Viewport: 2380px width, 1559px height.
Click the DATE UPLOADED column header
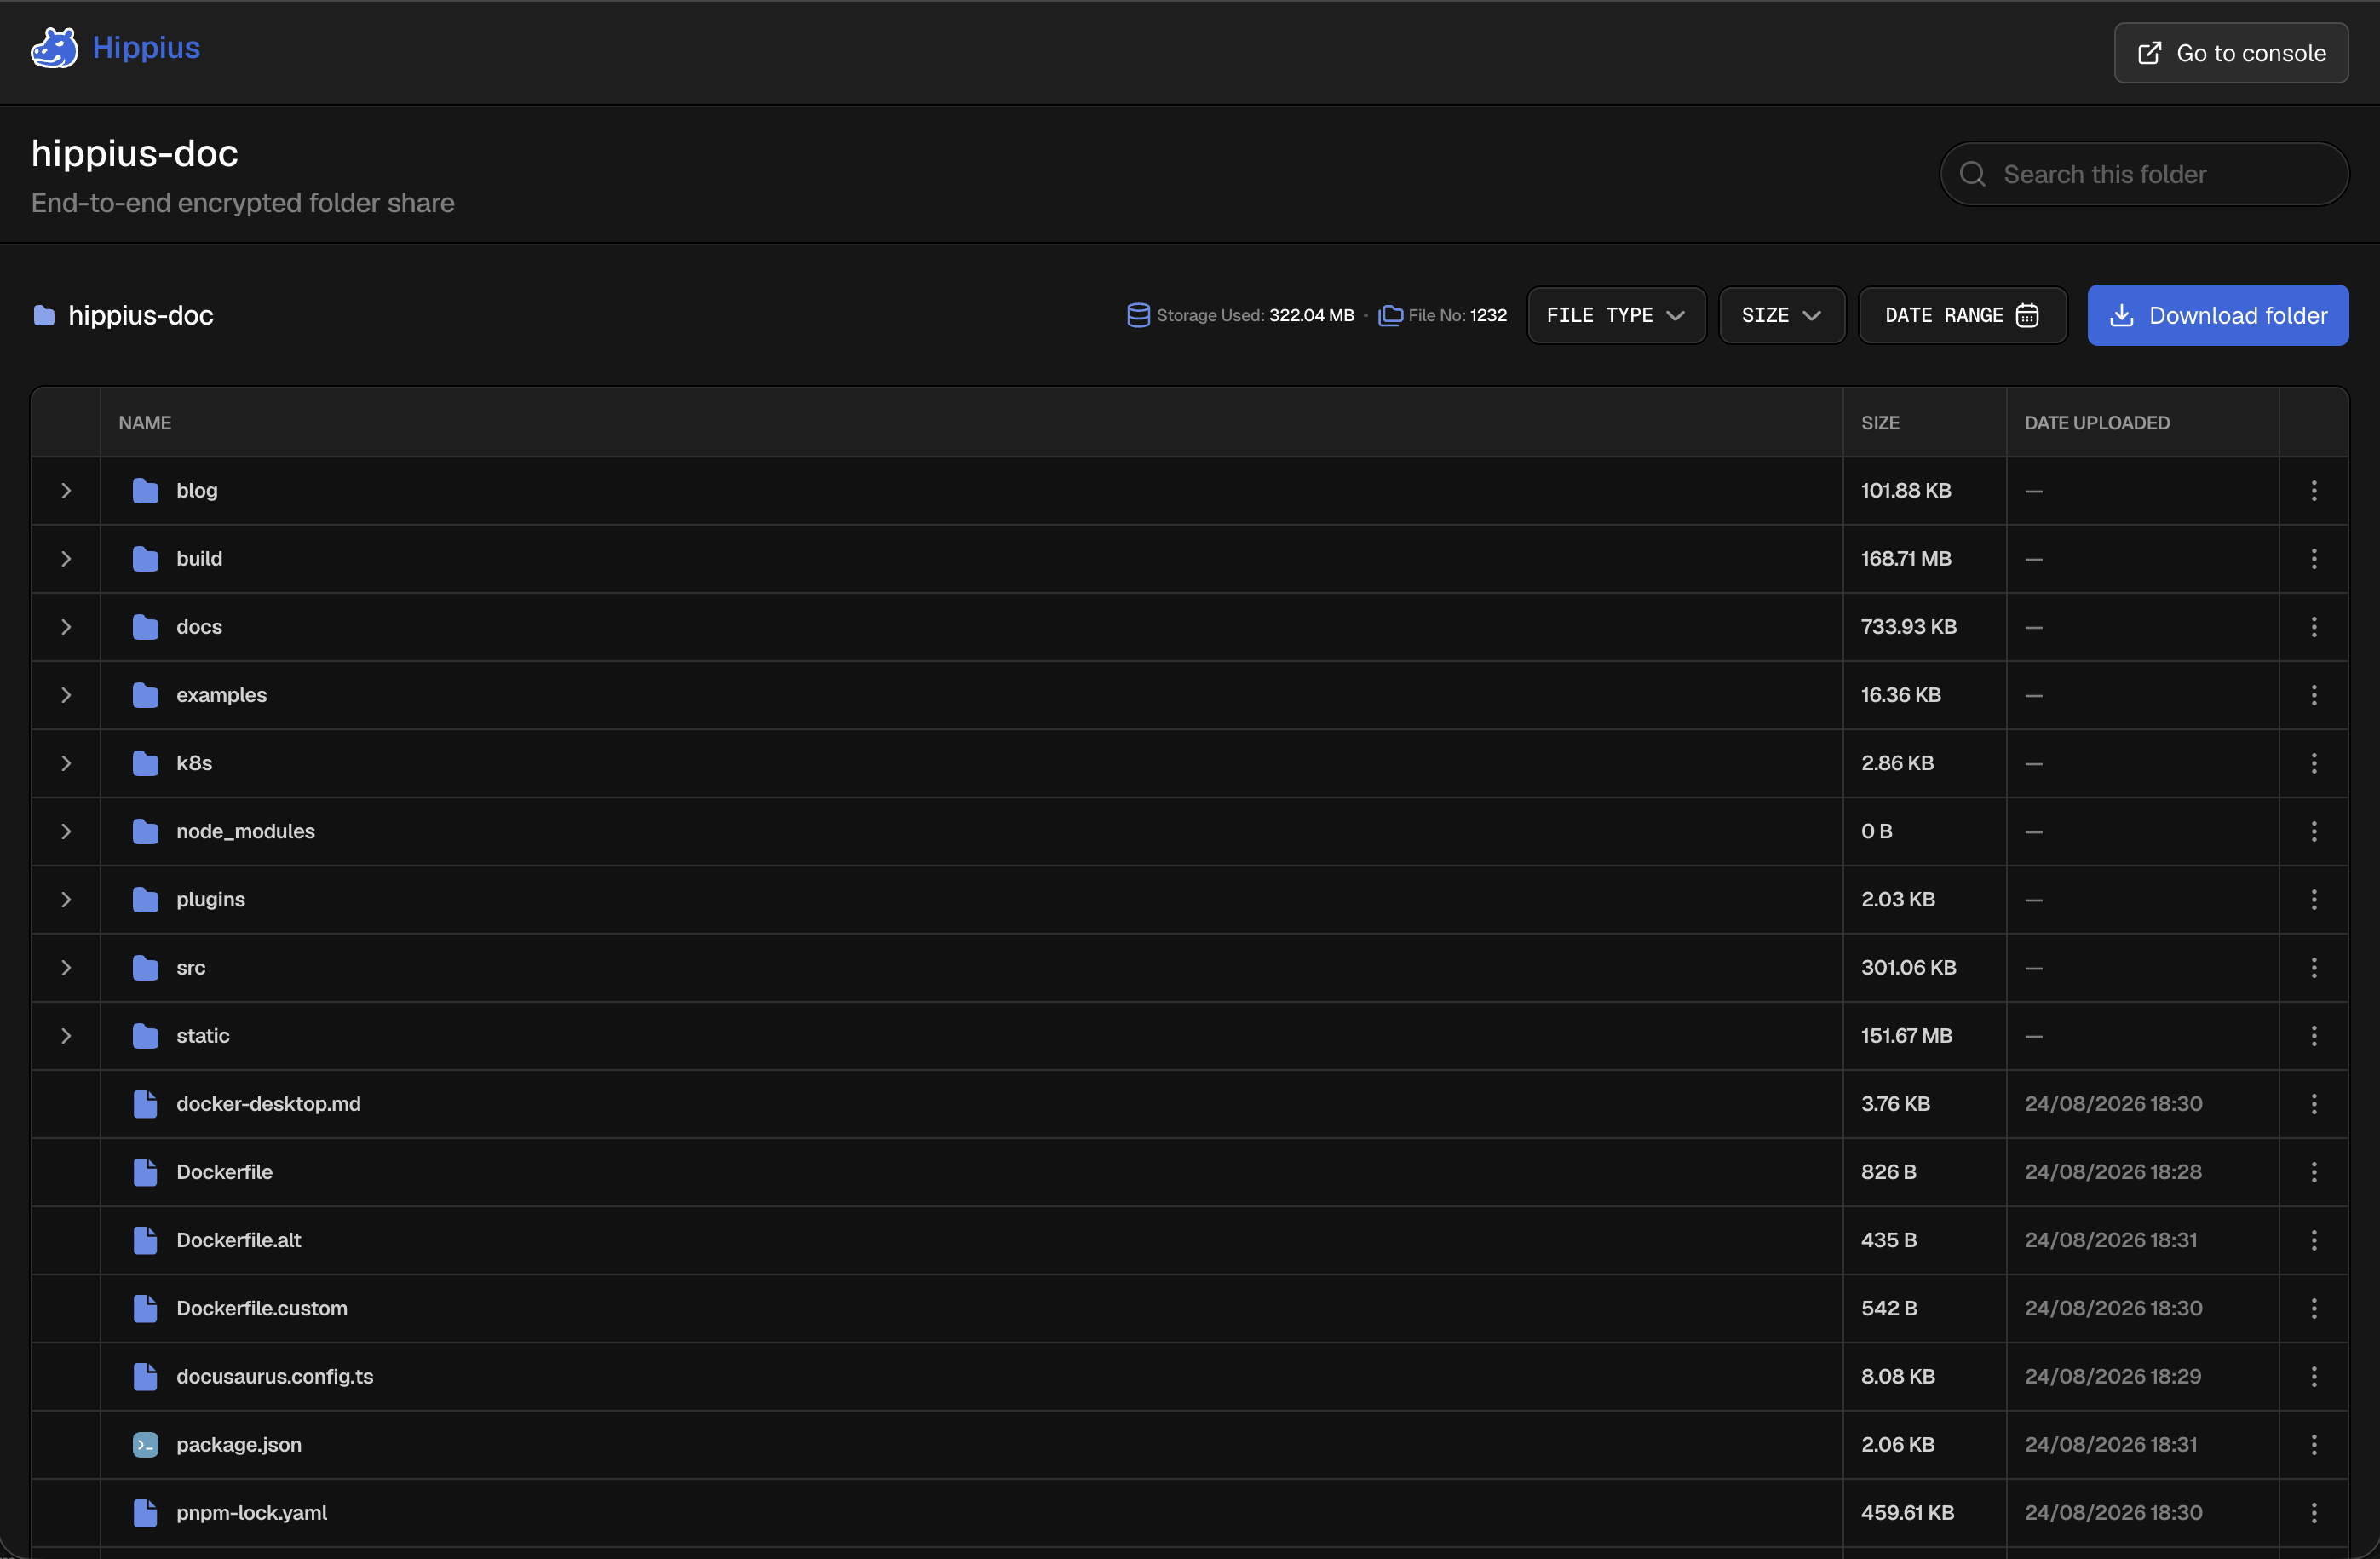[x=2097, y=423]
